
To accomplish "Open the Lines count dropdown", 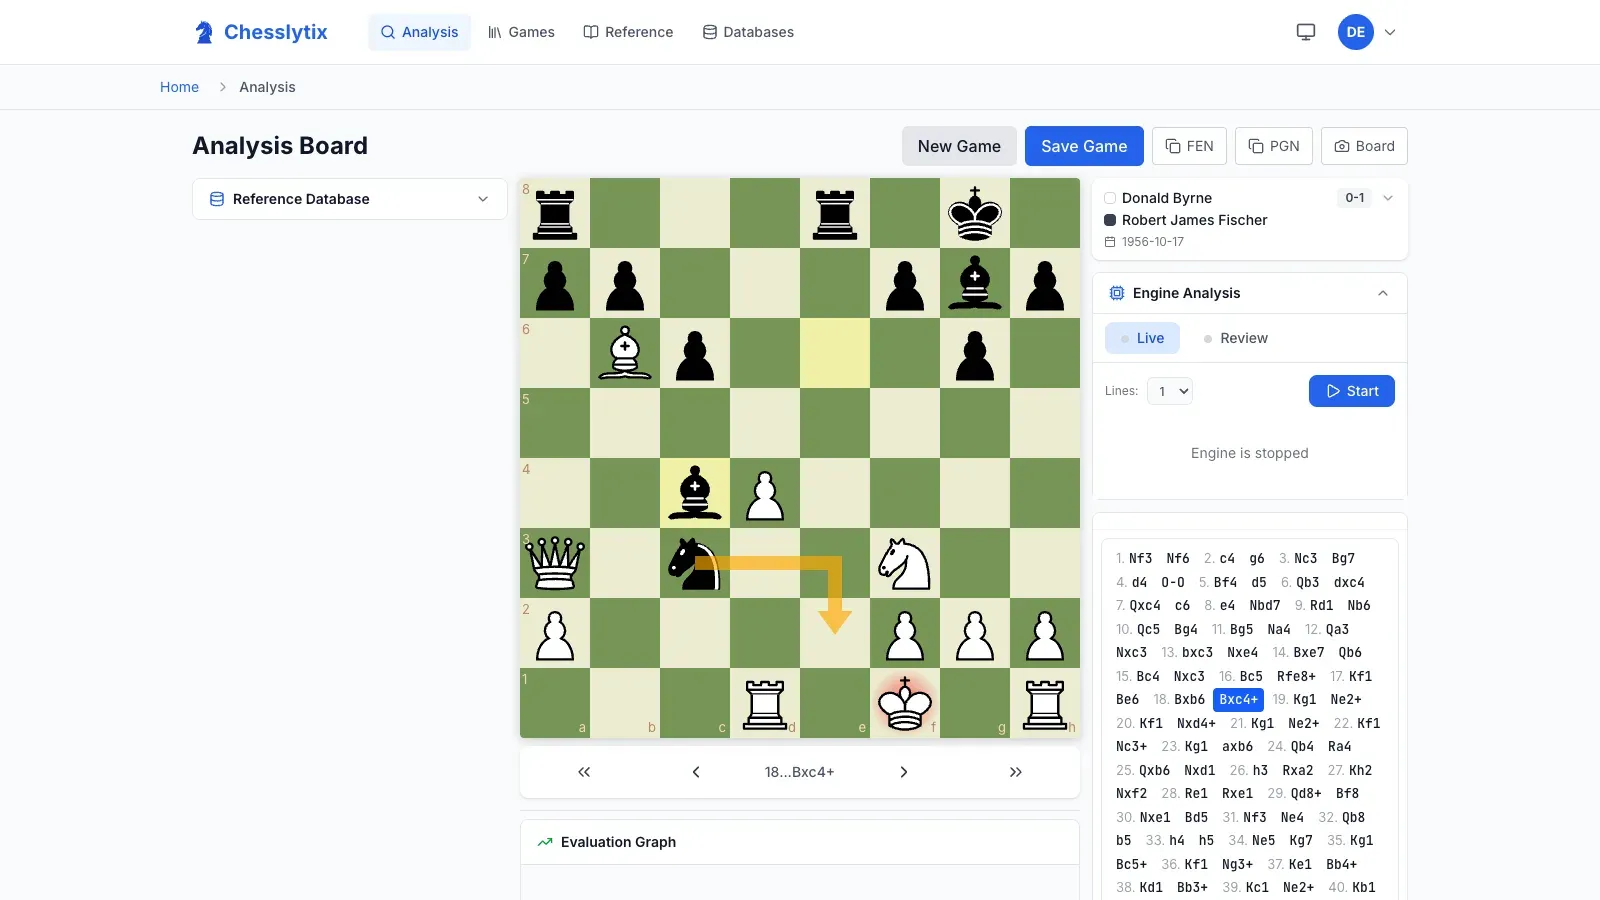I will coord(1170,391).
